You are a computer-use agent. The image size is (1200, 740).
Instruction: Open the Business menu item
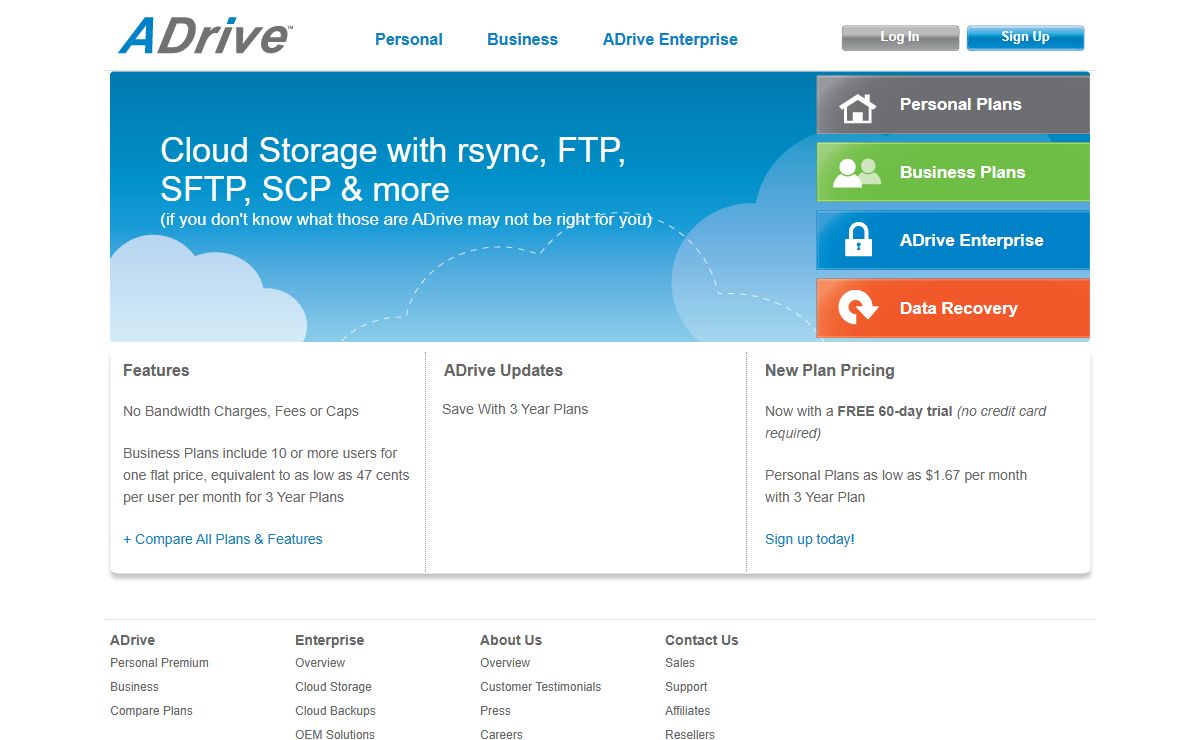522,39
